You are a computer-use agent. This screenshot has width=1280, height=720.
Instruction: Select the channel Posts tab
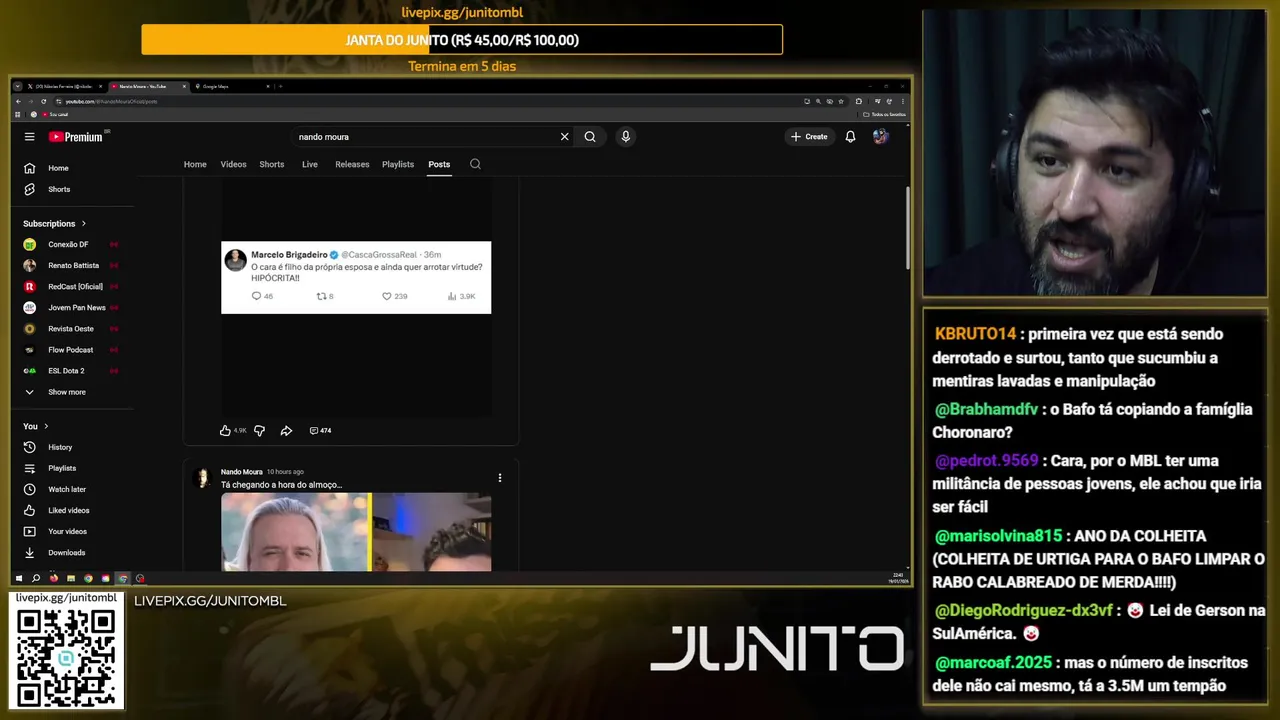point(439,164)
